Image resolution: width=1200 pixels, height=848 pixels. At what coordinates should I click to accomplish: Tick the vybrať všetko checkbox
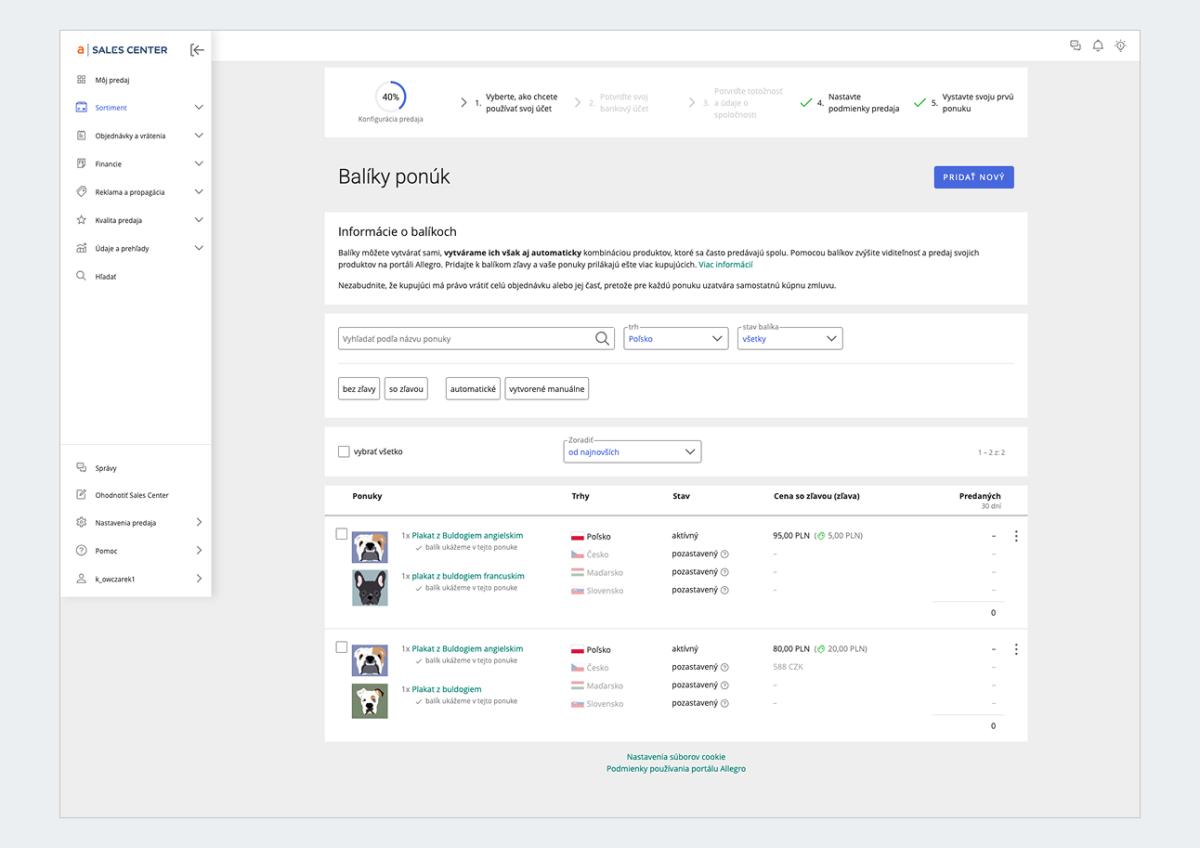pos(343,452)
